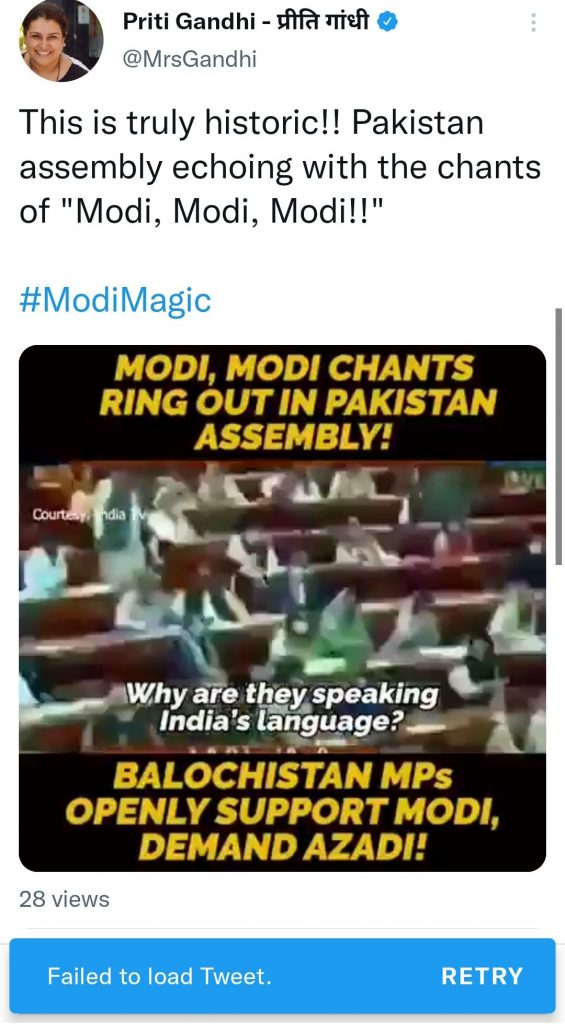The height and width of the screenshot is (1024, 565).
Task: Click the 'This is truly historic!!' opening line
Action: (182, 122)
